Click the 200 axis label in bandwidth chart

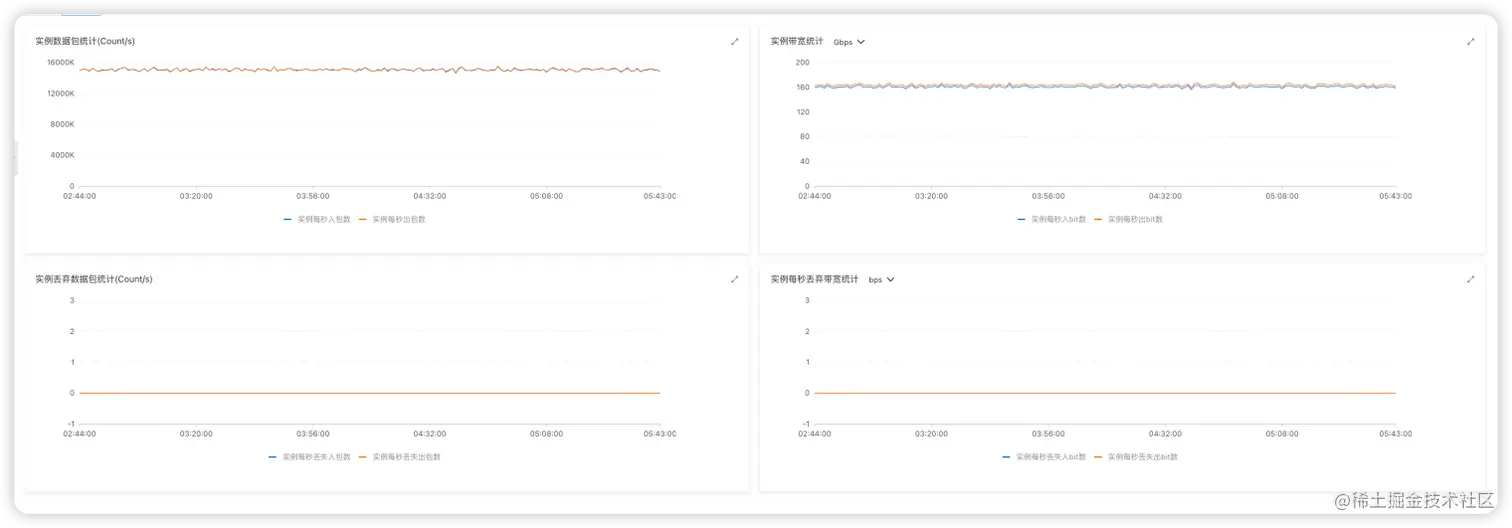click(x=802, y=62)
